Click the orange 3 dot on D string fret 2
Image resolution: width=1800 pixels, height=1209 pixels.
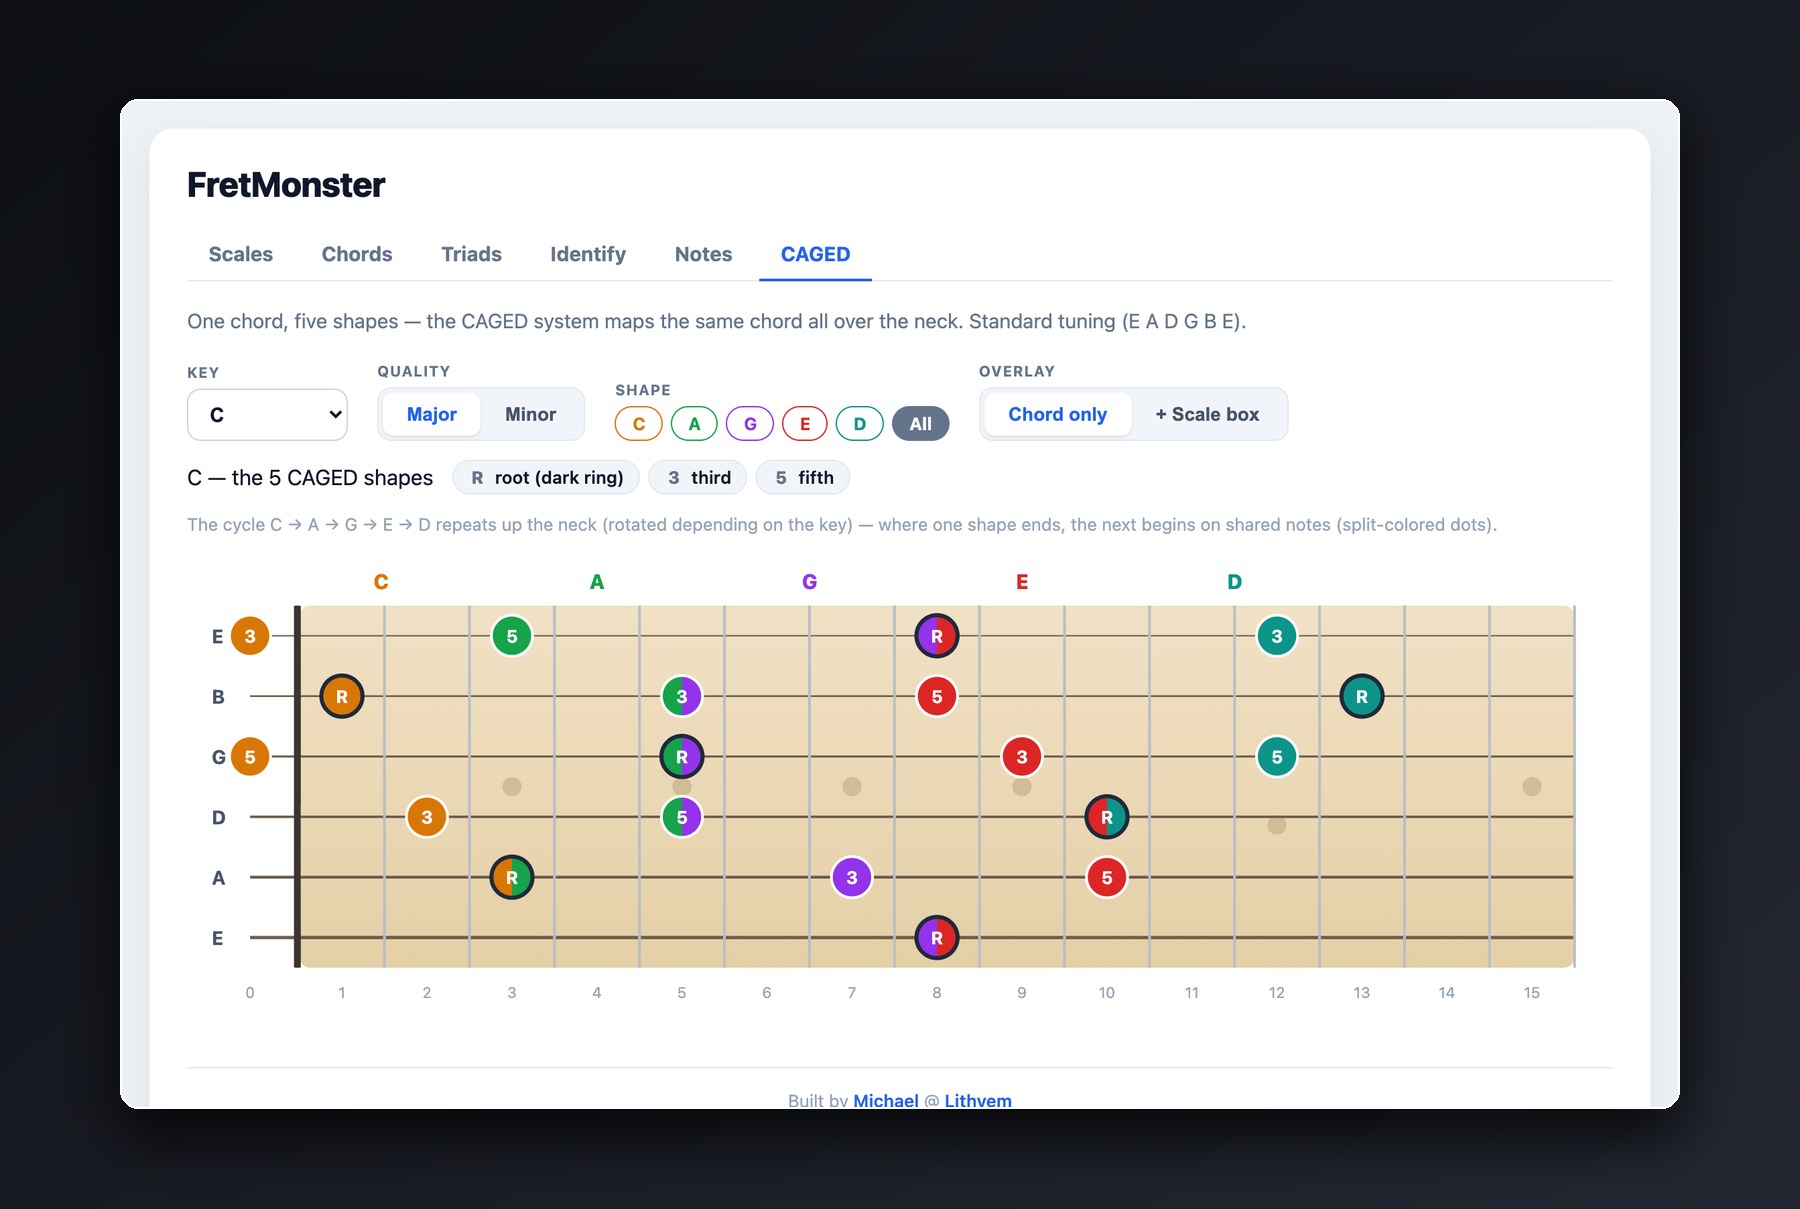coord(427,817)
